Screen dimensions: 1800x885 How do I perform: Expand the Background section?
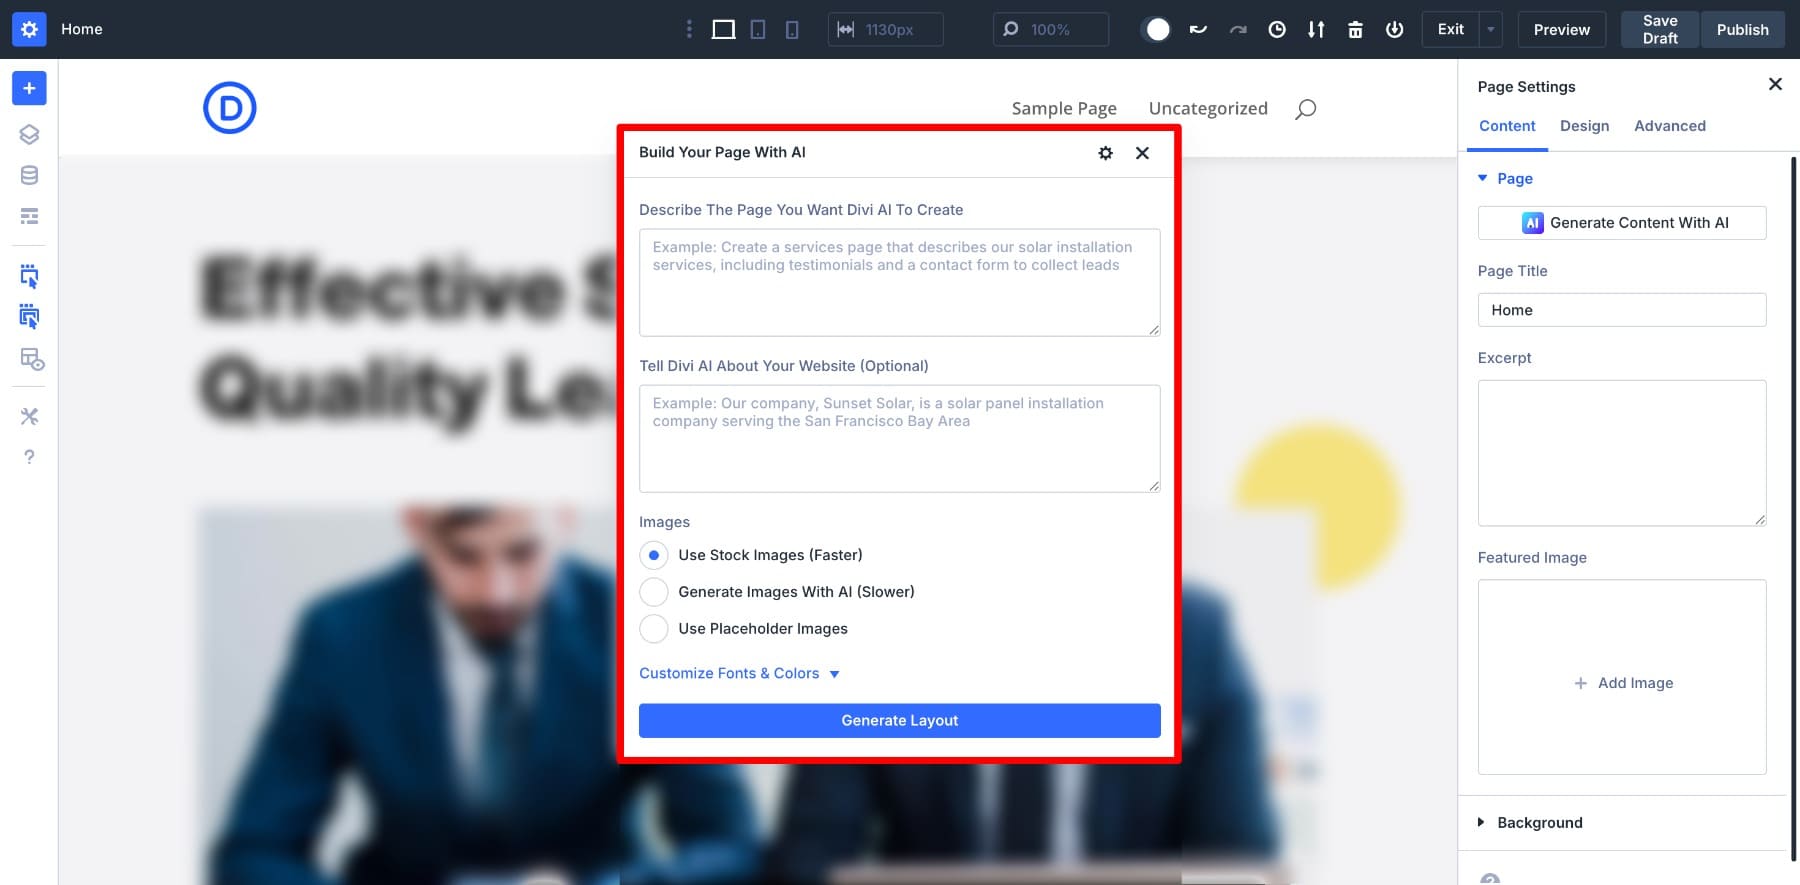point(1539,823)
